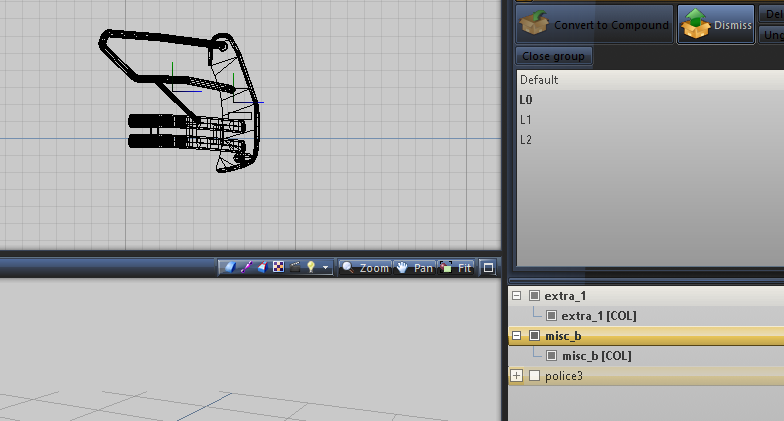Toggle the checkerboard texture icon

pos(278,268)
